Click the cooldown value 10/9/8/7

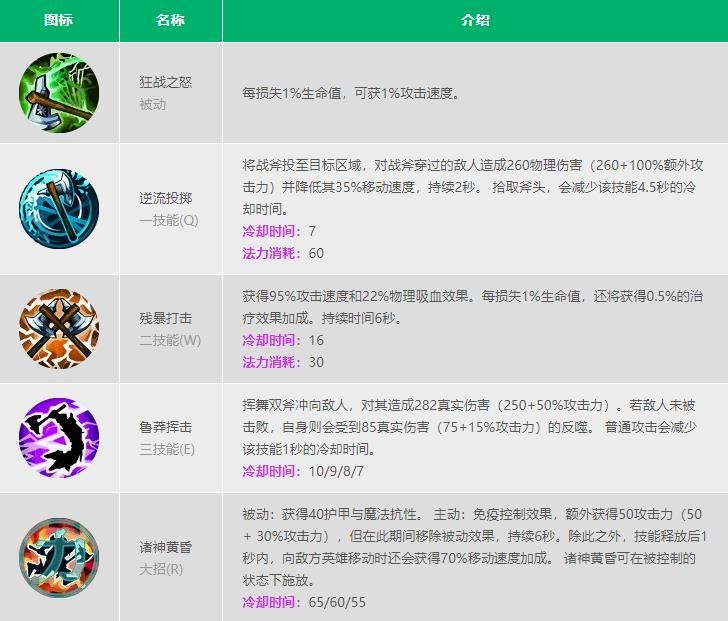click(x=336, y=471)
